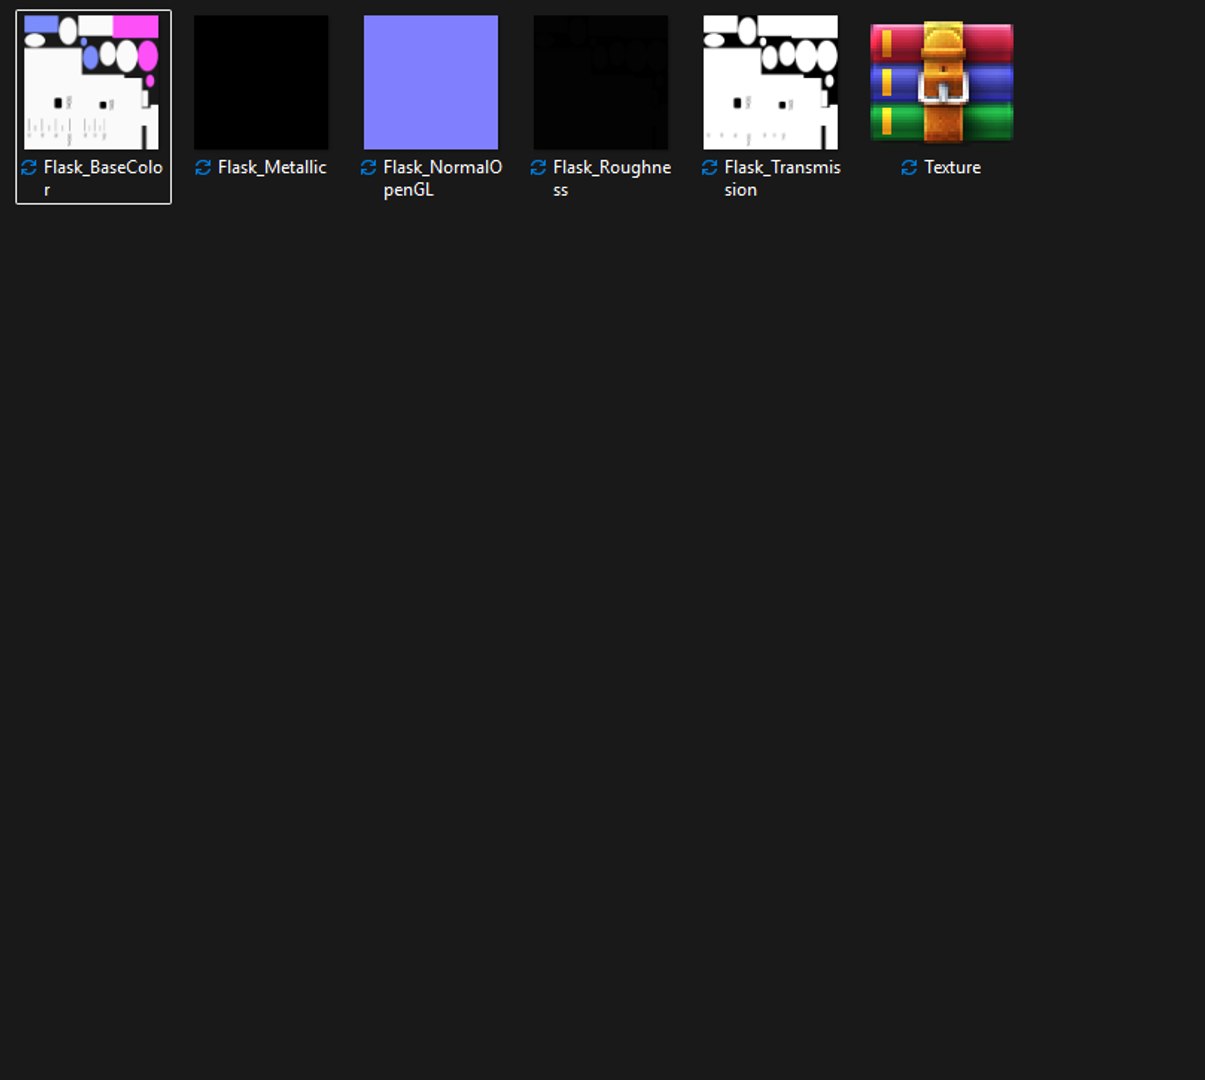This screenshot has width=1205, height=1080.
Task: Click the WinRAR Texture archive icon
Action: (941, 82)
